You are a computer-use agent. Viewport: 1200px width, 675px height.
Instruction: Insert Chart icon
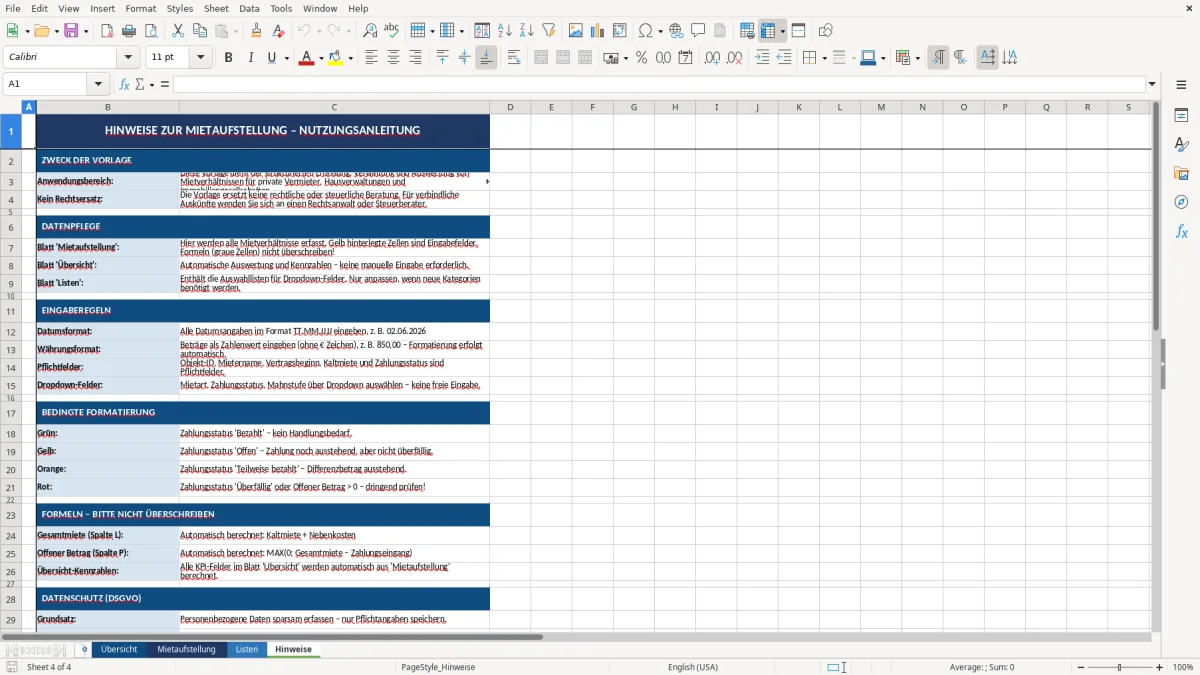pyautogui.click(x=598, y=31)
